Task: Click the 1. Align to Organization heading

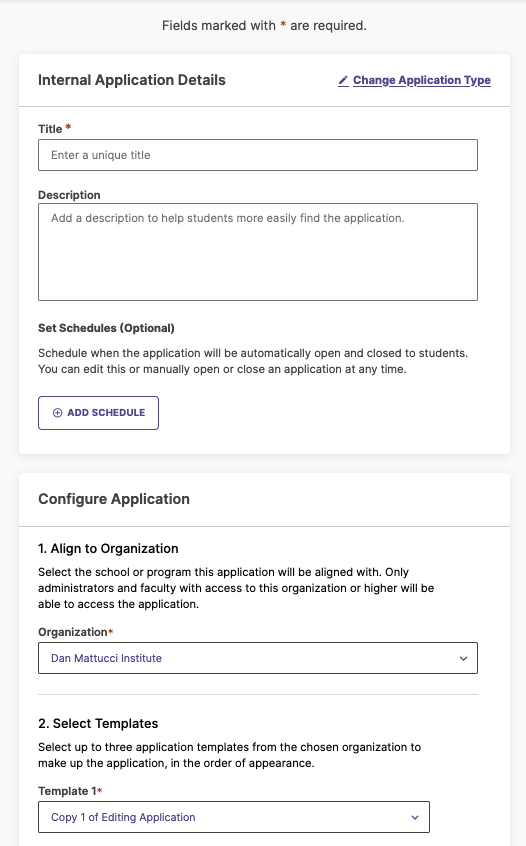Action: pyautogui.click(x=108, y=549)
